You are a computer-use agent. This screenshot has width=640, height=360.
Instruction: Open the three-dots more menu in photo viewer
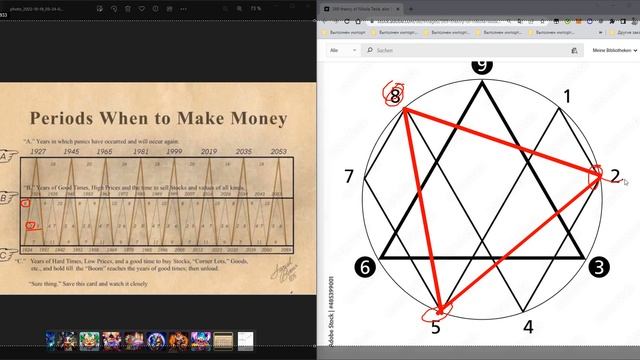pos(183,9)
